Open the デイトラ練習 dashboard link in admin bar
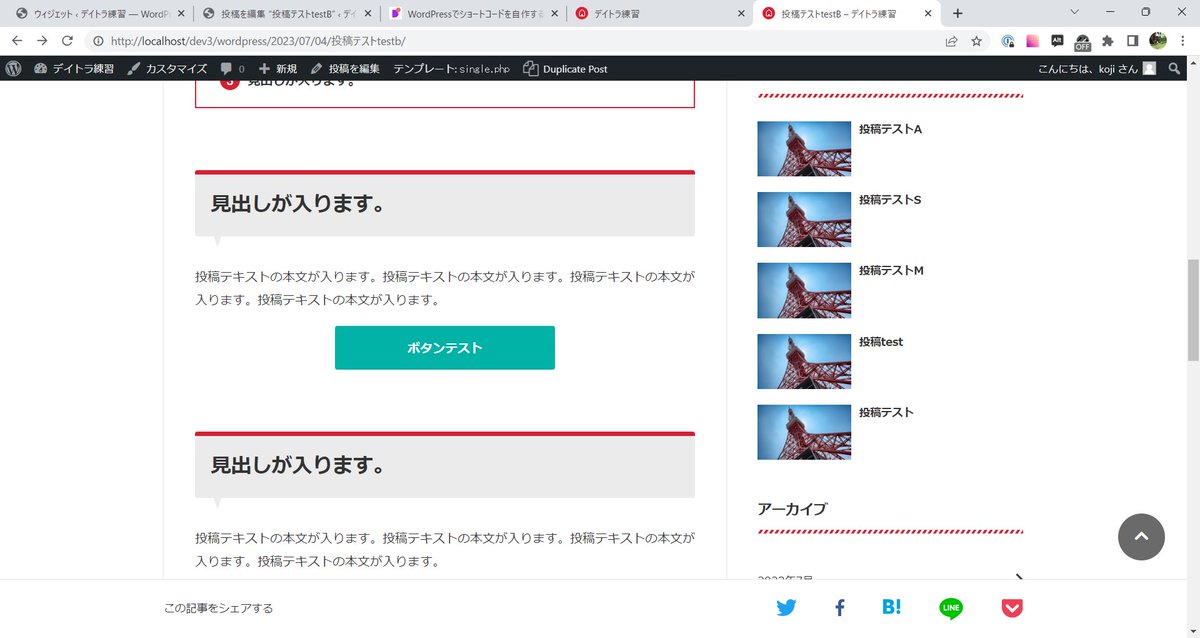Image resolution: width=1200 pixels, height=638 pixels. pyautogui.click(x=74, y=69)
